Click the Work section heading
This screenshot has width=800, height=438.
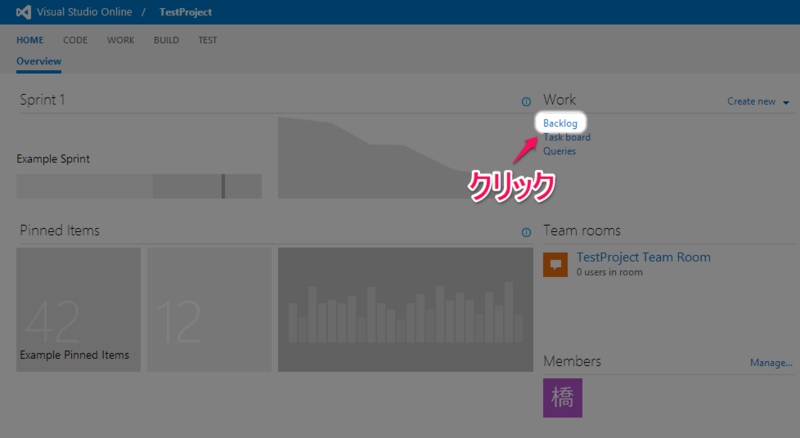[559, 100]
